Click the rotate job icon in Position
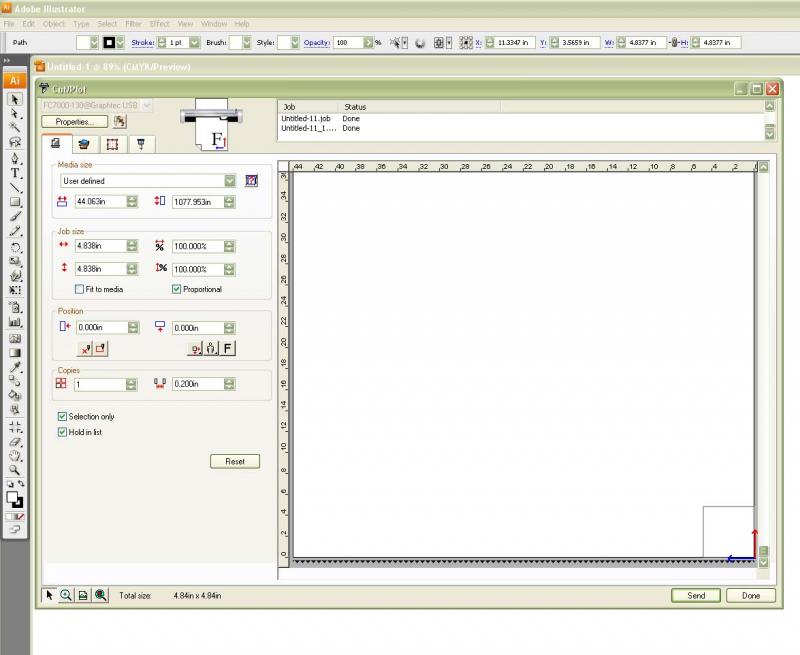800x655 pixels. point(194,348)
